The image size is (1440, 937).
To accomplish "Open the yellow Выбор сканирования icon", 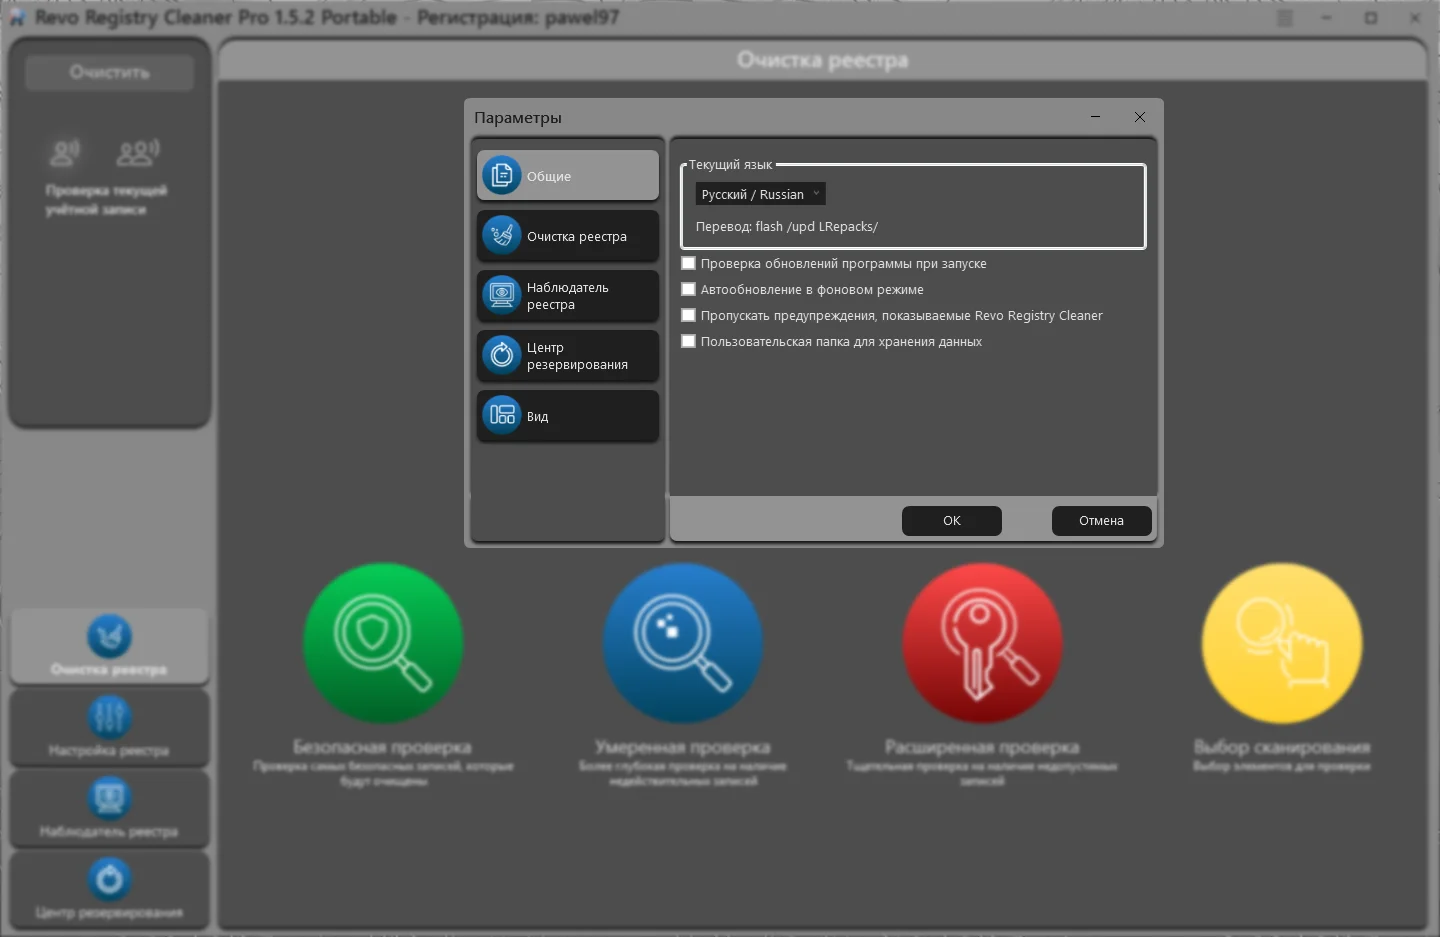I will (x=1282, y=643).
